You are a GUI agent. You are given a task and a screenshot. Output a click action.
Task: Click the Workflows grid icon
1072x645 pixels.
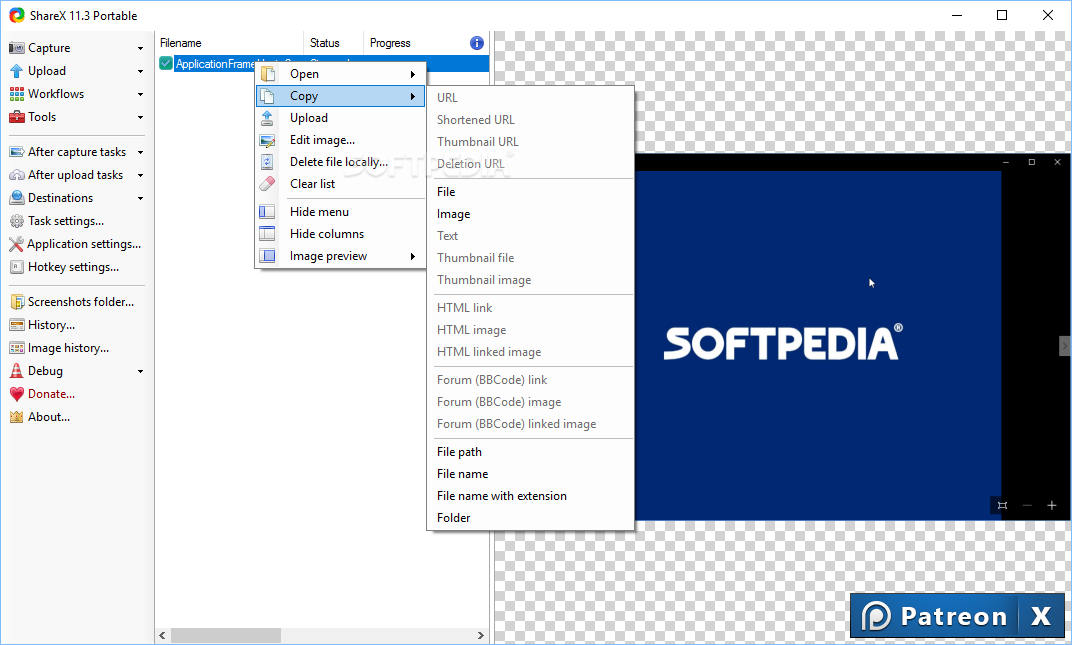[x=16, y=94]
